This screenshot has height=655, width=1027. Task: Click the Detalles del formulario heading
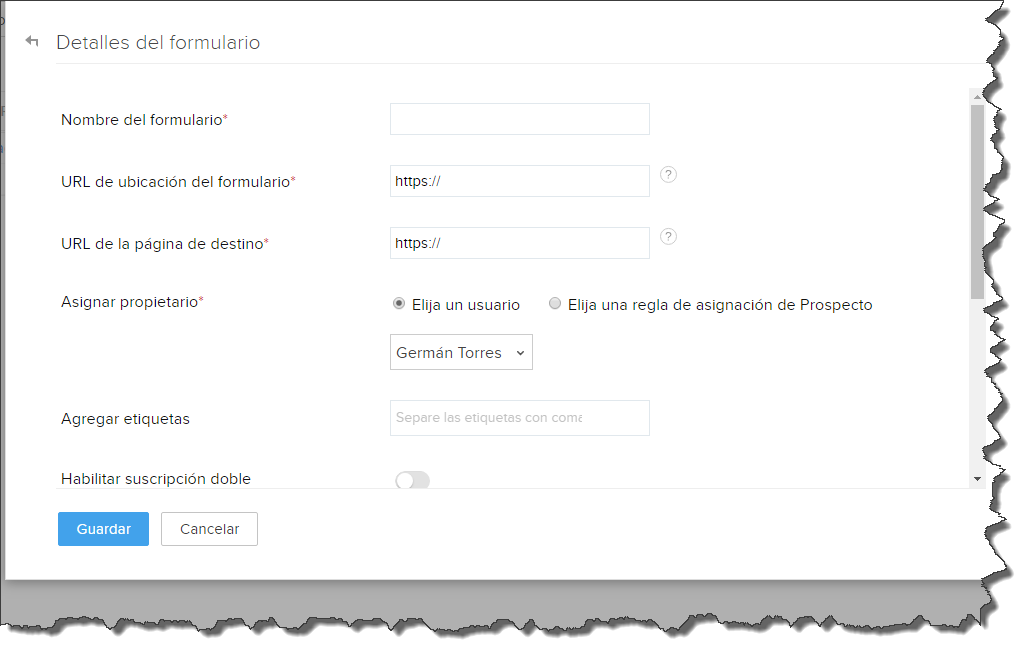158,43
